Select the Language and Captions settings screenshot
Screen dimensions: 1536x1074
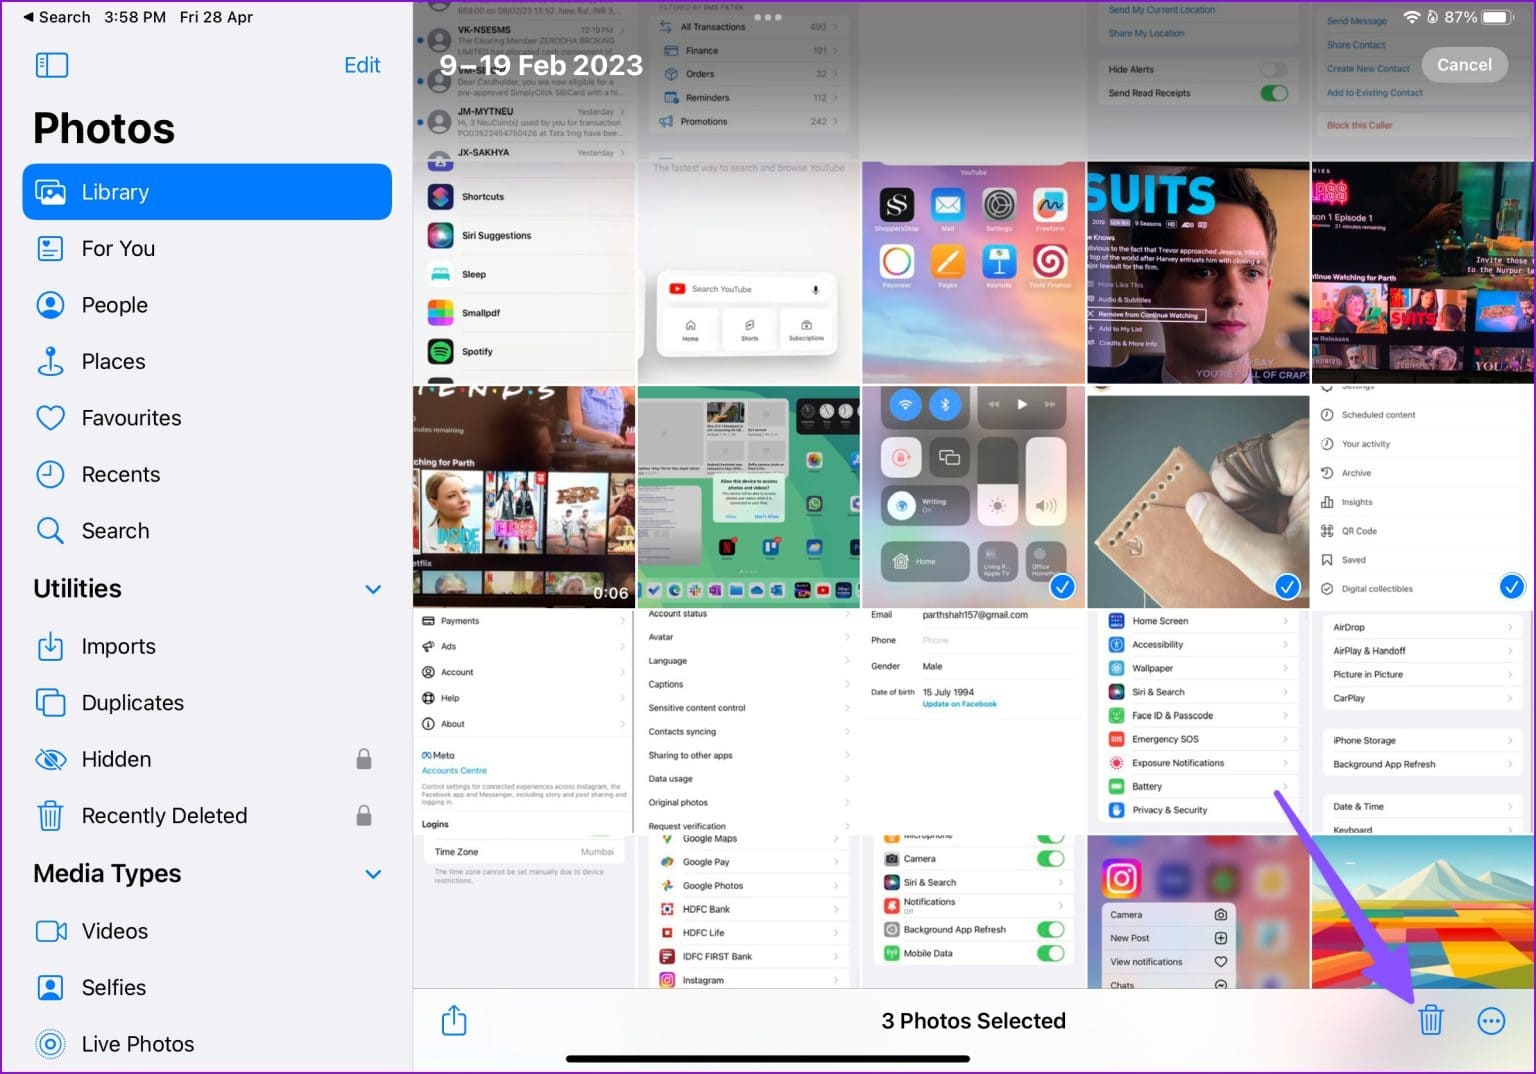749,722
